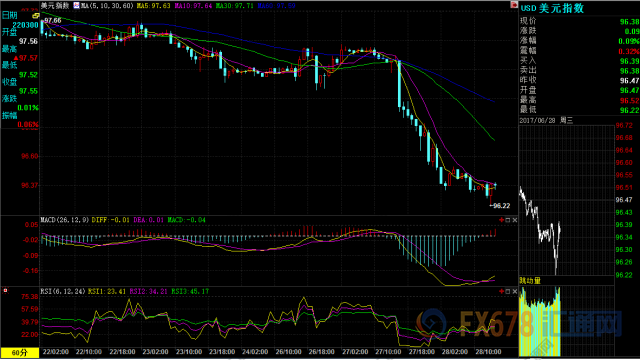Click the 2017/06/28 周三 date label
This screenshot has width=640, height=360.
point(546,120)
